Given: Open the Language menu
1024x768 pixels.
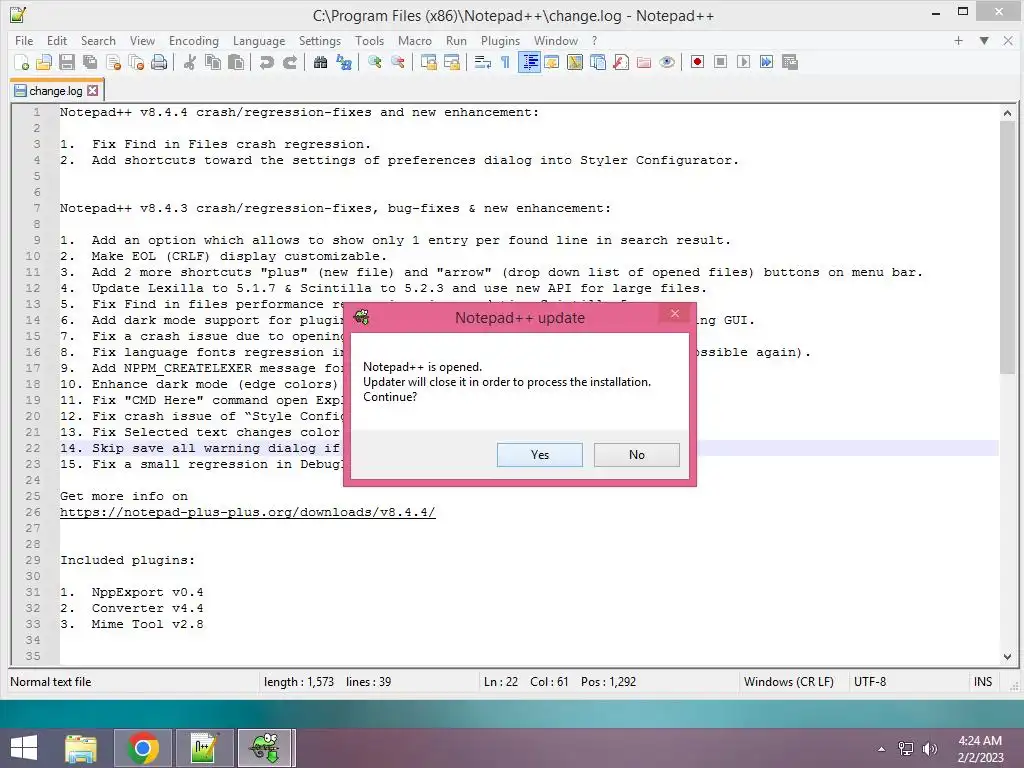Looking at the screenshot, I should pyautogui.click(x=259, y=40).
